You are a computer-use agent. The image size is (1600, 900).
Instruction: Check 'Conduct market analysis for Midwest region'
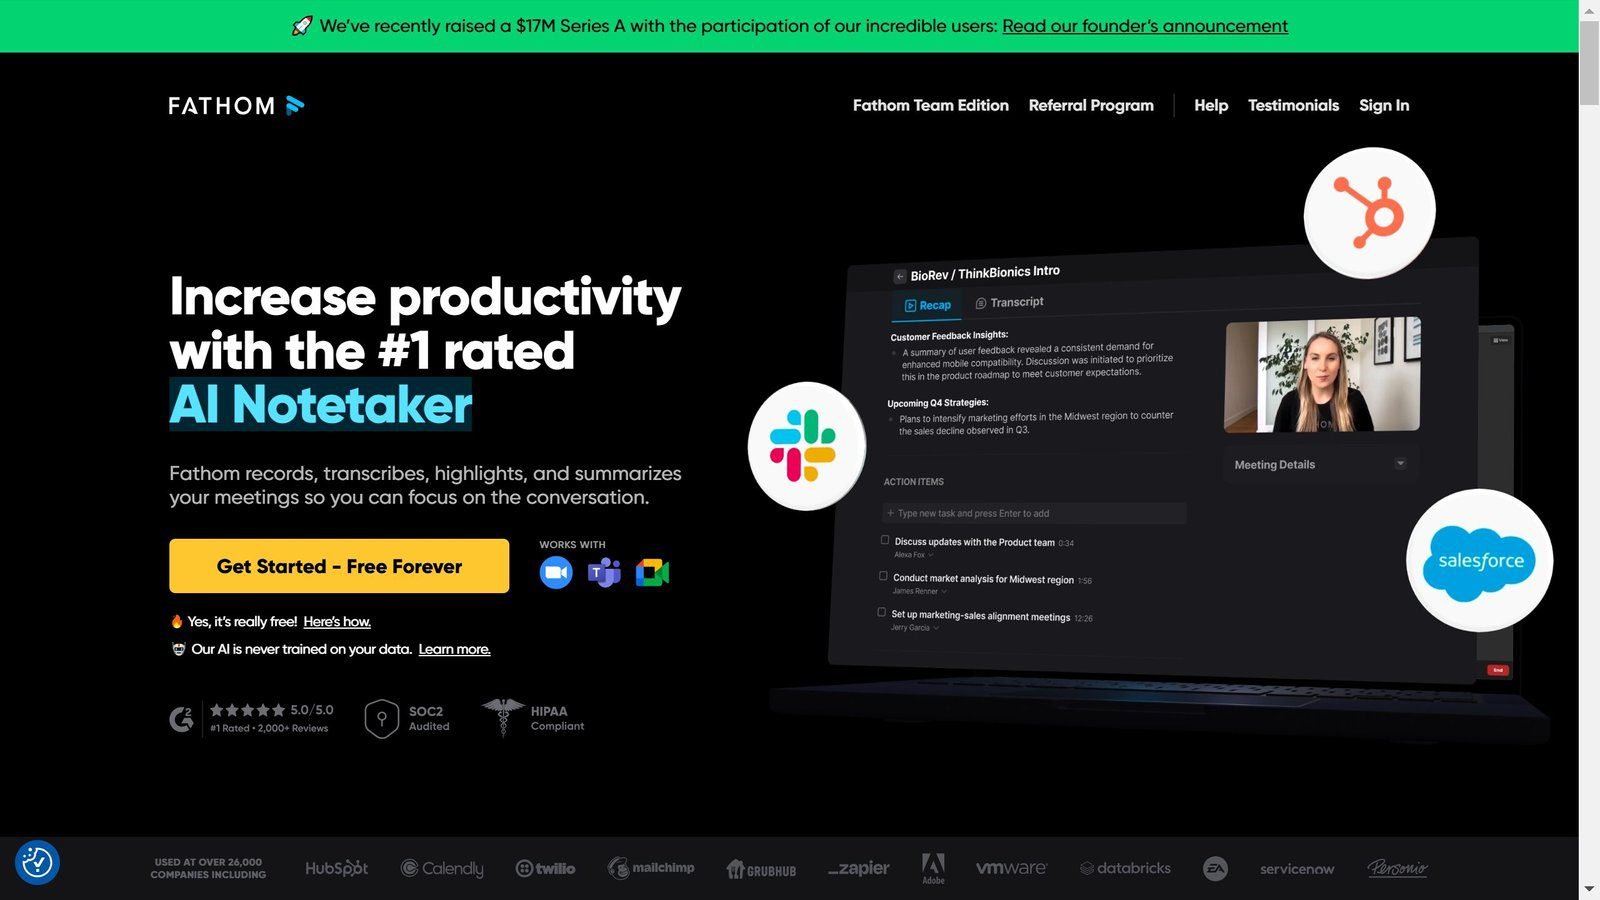883,576
